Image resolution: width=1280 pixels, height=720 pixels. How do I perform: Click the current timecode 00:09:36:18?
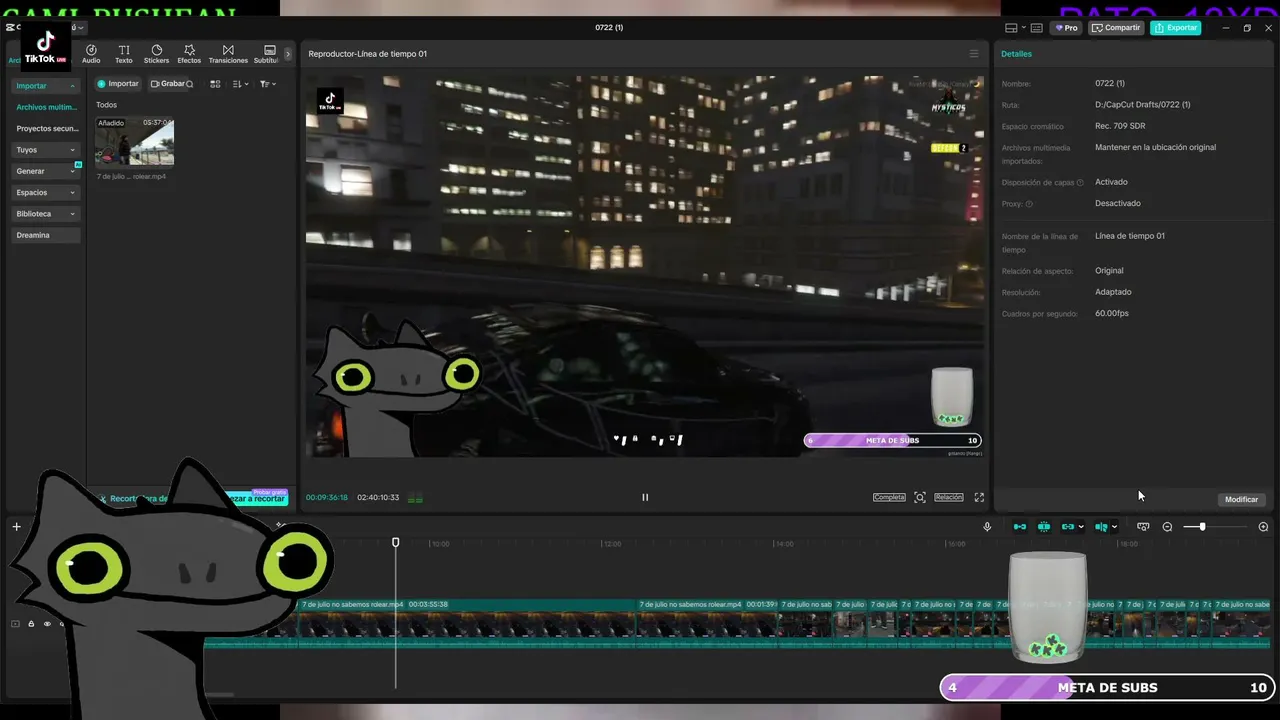pos(327,498)
